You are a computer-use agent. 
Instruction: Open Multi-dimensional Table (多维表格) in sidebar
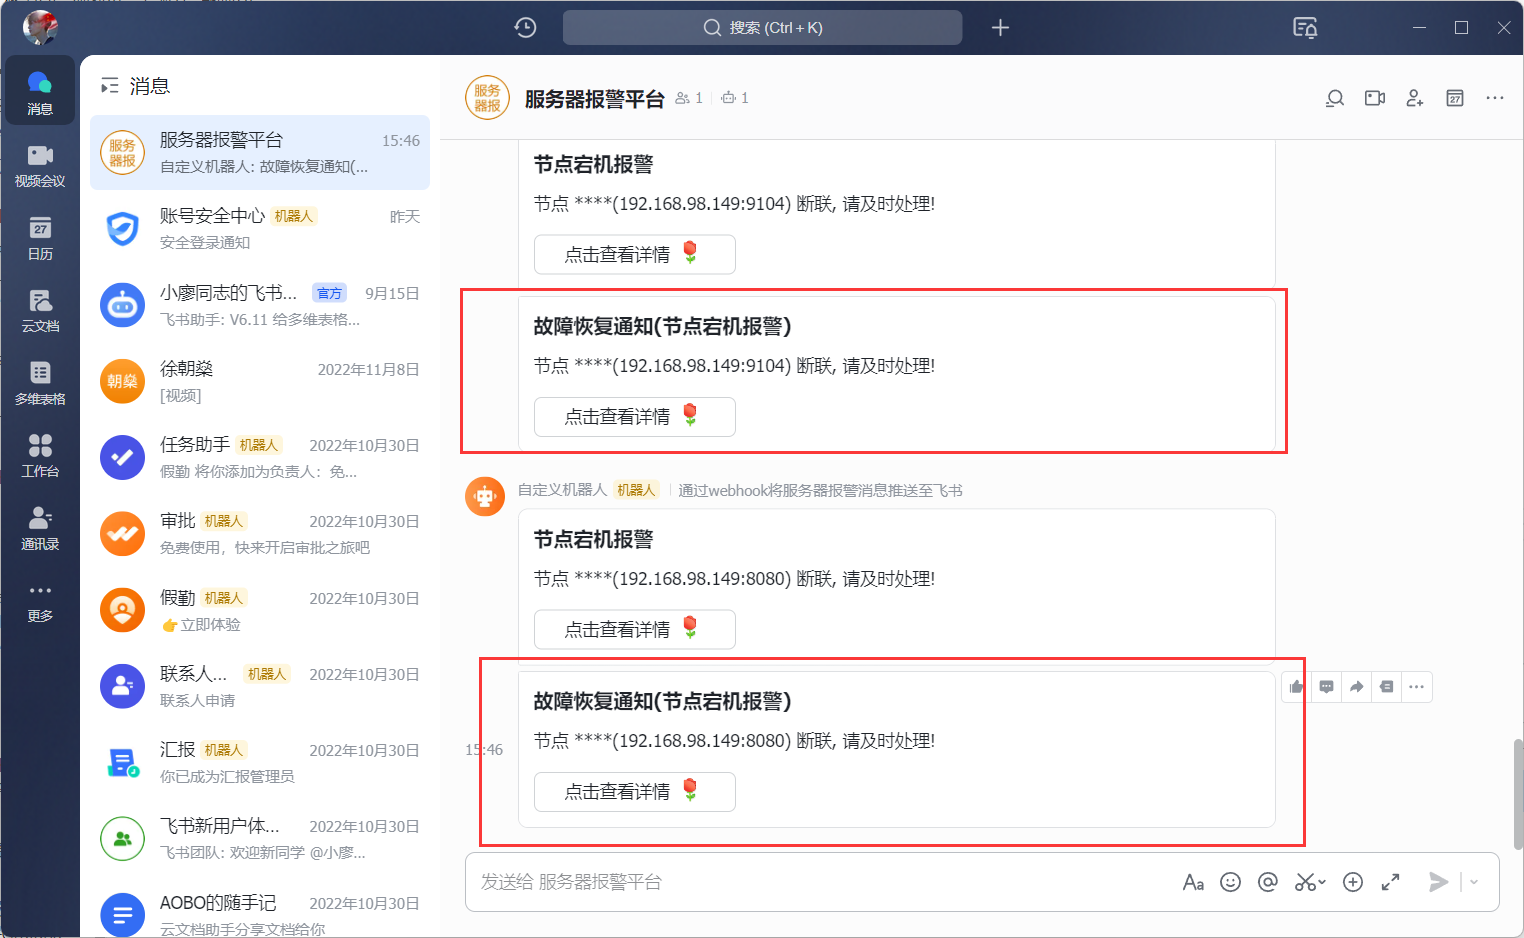pos(40,383)
